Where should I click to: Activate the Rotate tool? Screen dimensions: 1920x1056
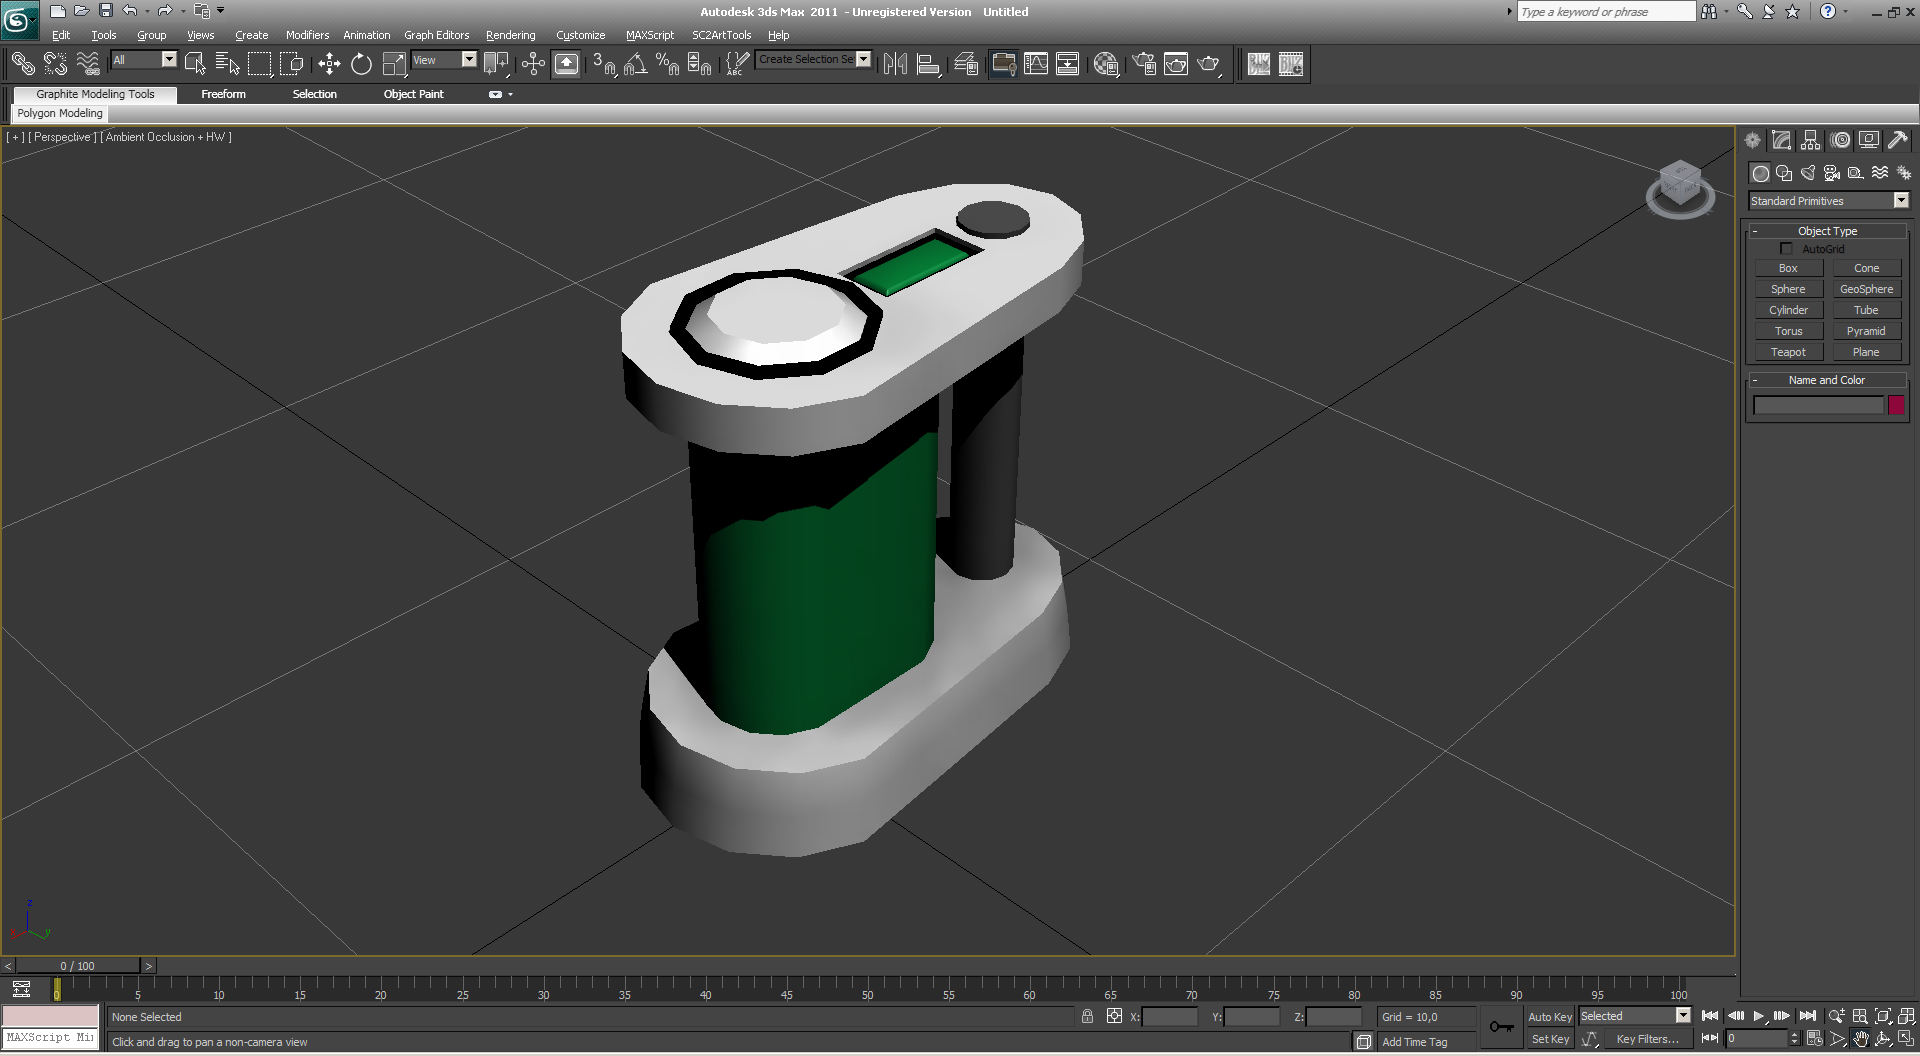pos(361,64)
